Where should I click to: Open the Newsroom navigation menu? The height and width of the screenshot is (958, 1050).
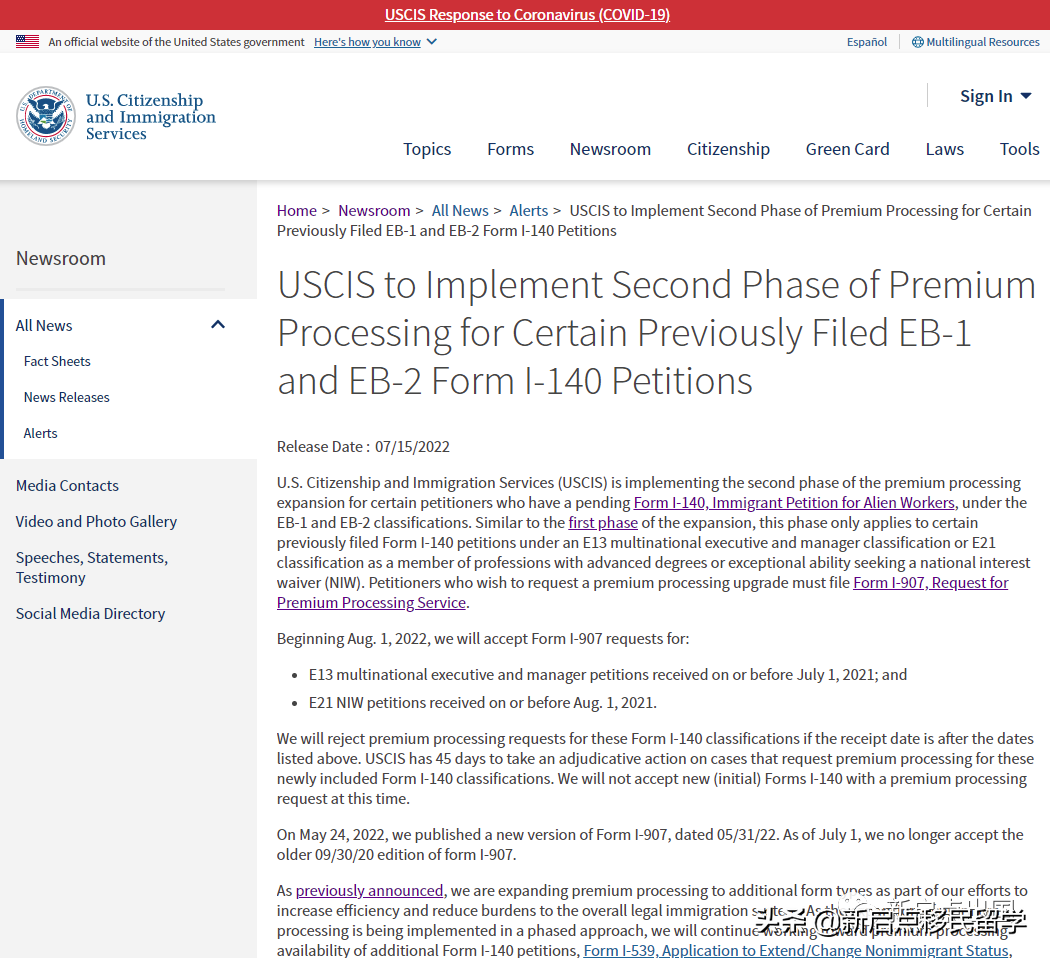[610, 149]
